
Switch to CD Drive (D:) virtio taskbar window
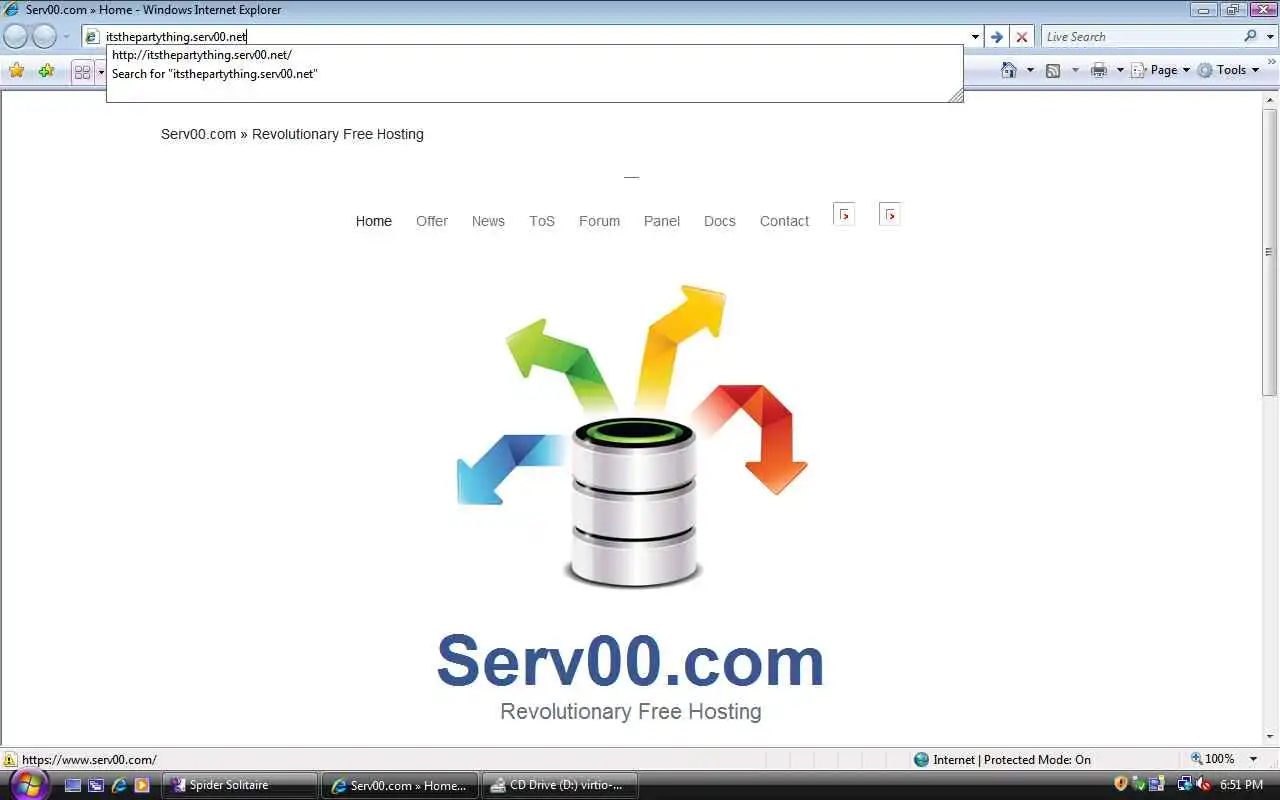tap(560, 786)
